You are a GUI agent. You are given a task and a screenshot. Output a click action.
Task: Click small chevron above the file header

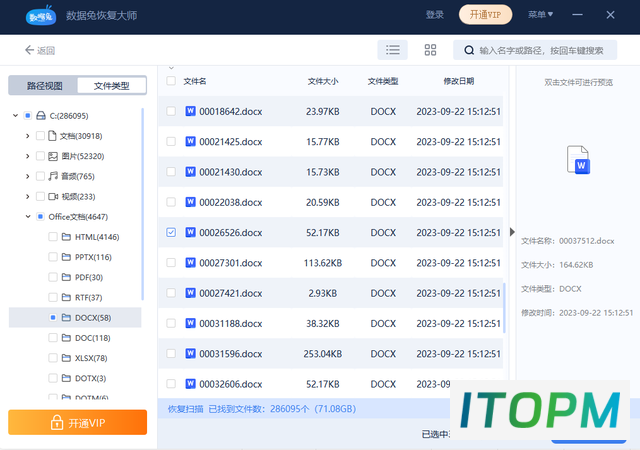click(x=171, y=68)
